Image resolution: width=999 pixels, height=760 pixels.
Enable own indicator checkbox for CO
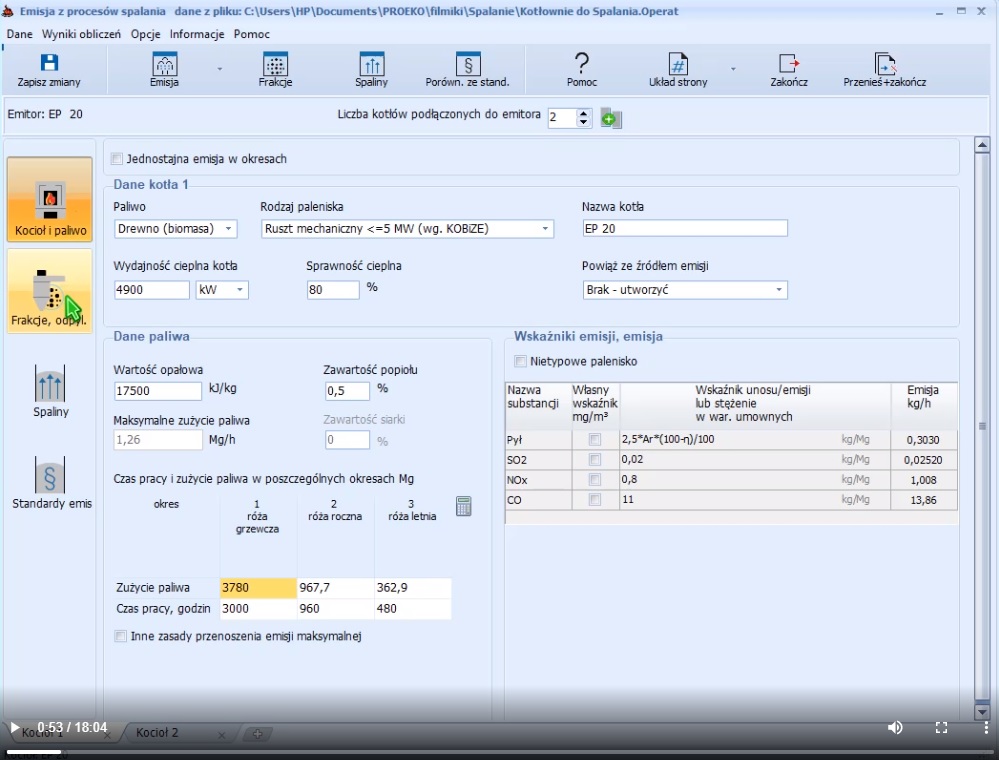pos(594,500)
